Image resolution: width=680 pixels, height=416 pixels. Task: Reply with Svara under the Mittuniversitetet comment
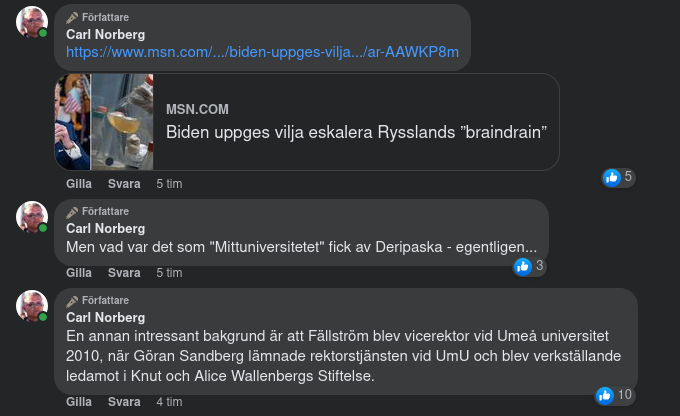pyautogui.click(x=124, y=272)
